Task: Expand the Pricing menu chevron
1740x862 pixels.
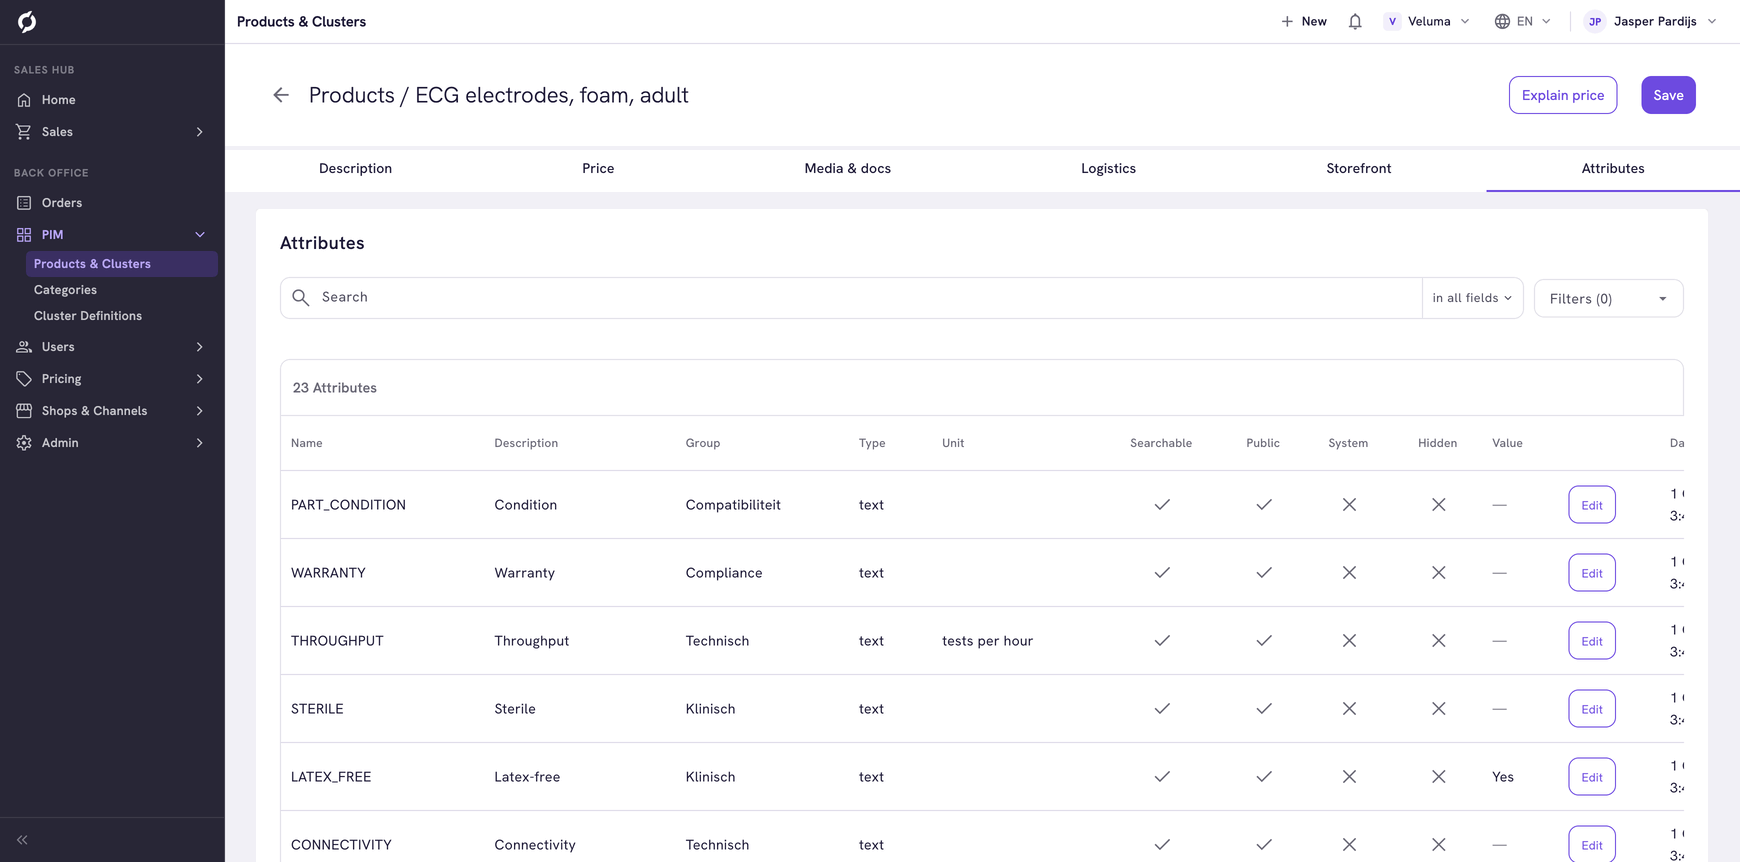Action: point(200,379)
